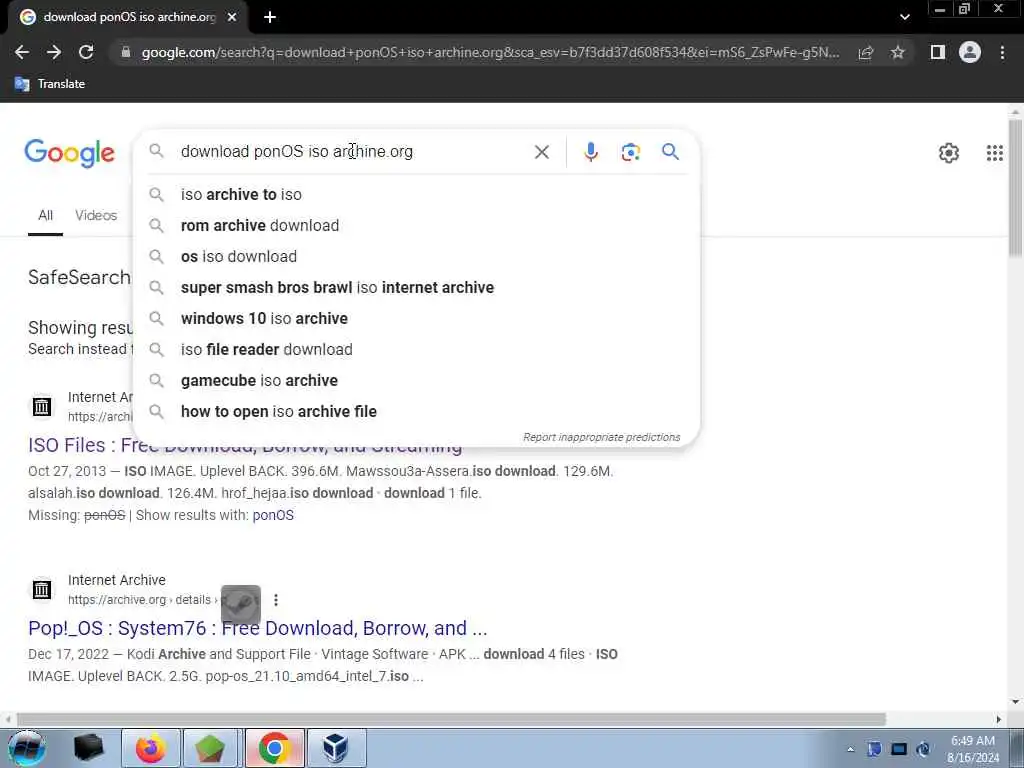Open VirtualBox from the taskbar
The height and width of the screenshot is (768, 1024).
click(336, 748)
